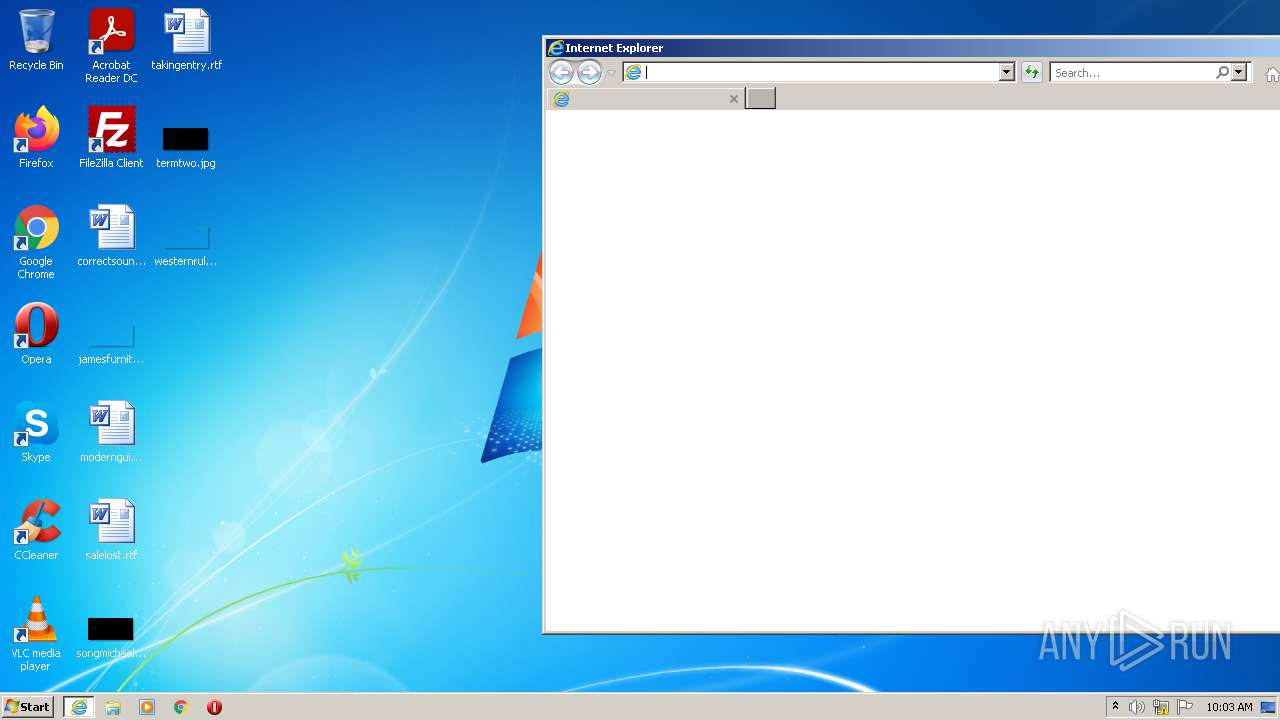Screen dimensions: 1280x720
Task: Launch VLC media player shortcut
Action: click(x=36, y=634)
